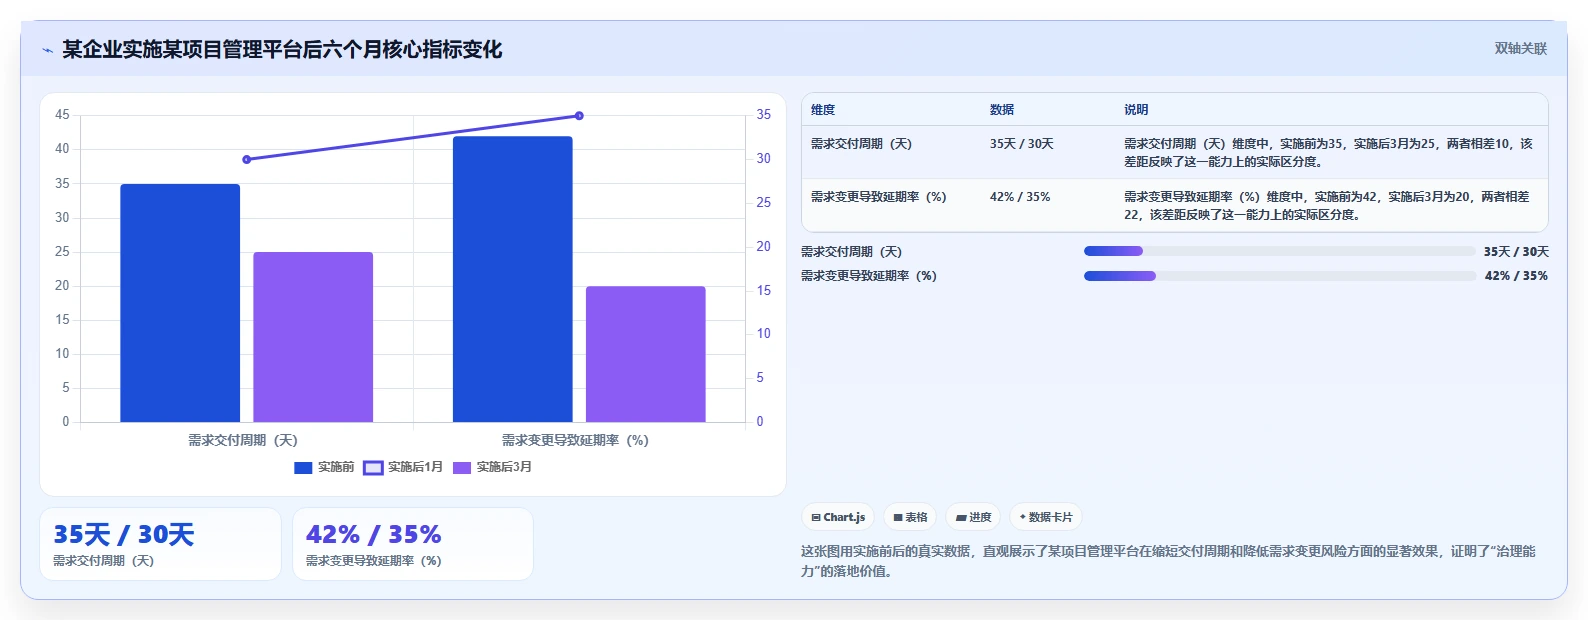Click the progress value 42% / 35%
The width and height of the screenshot is (1588, 620).
(x=1516, y=276)
